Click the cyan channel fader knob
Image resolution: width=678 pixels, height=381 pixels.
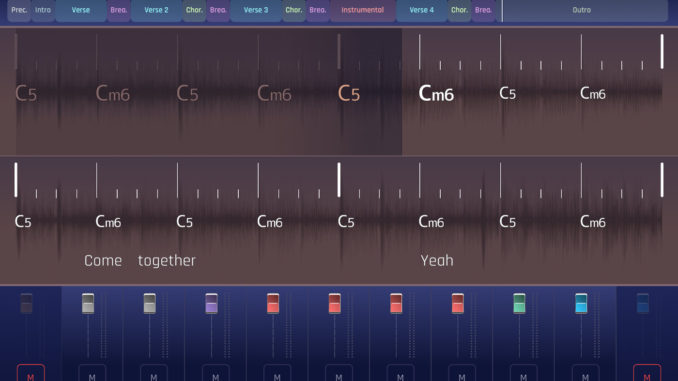pyautogui.click(x=581, y=303)
